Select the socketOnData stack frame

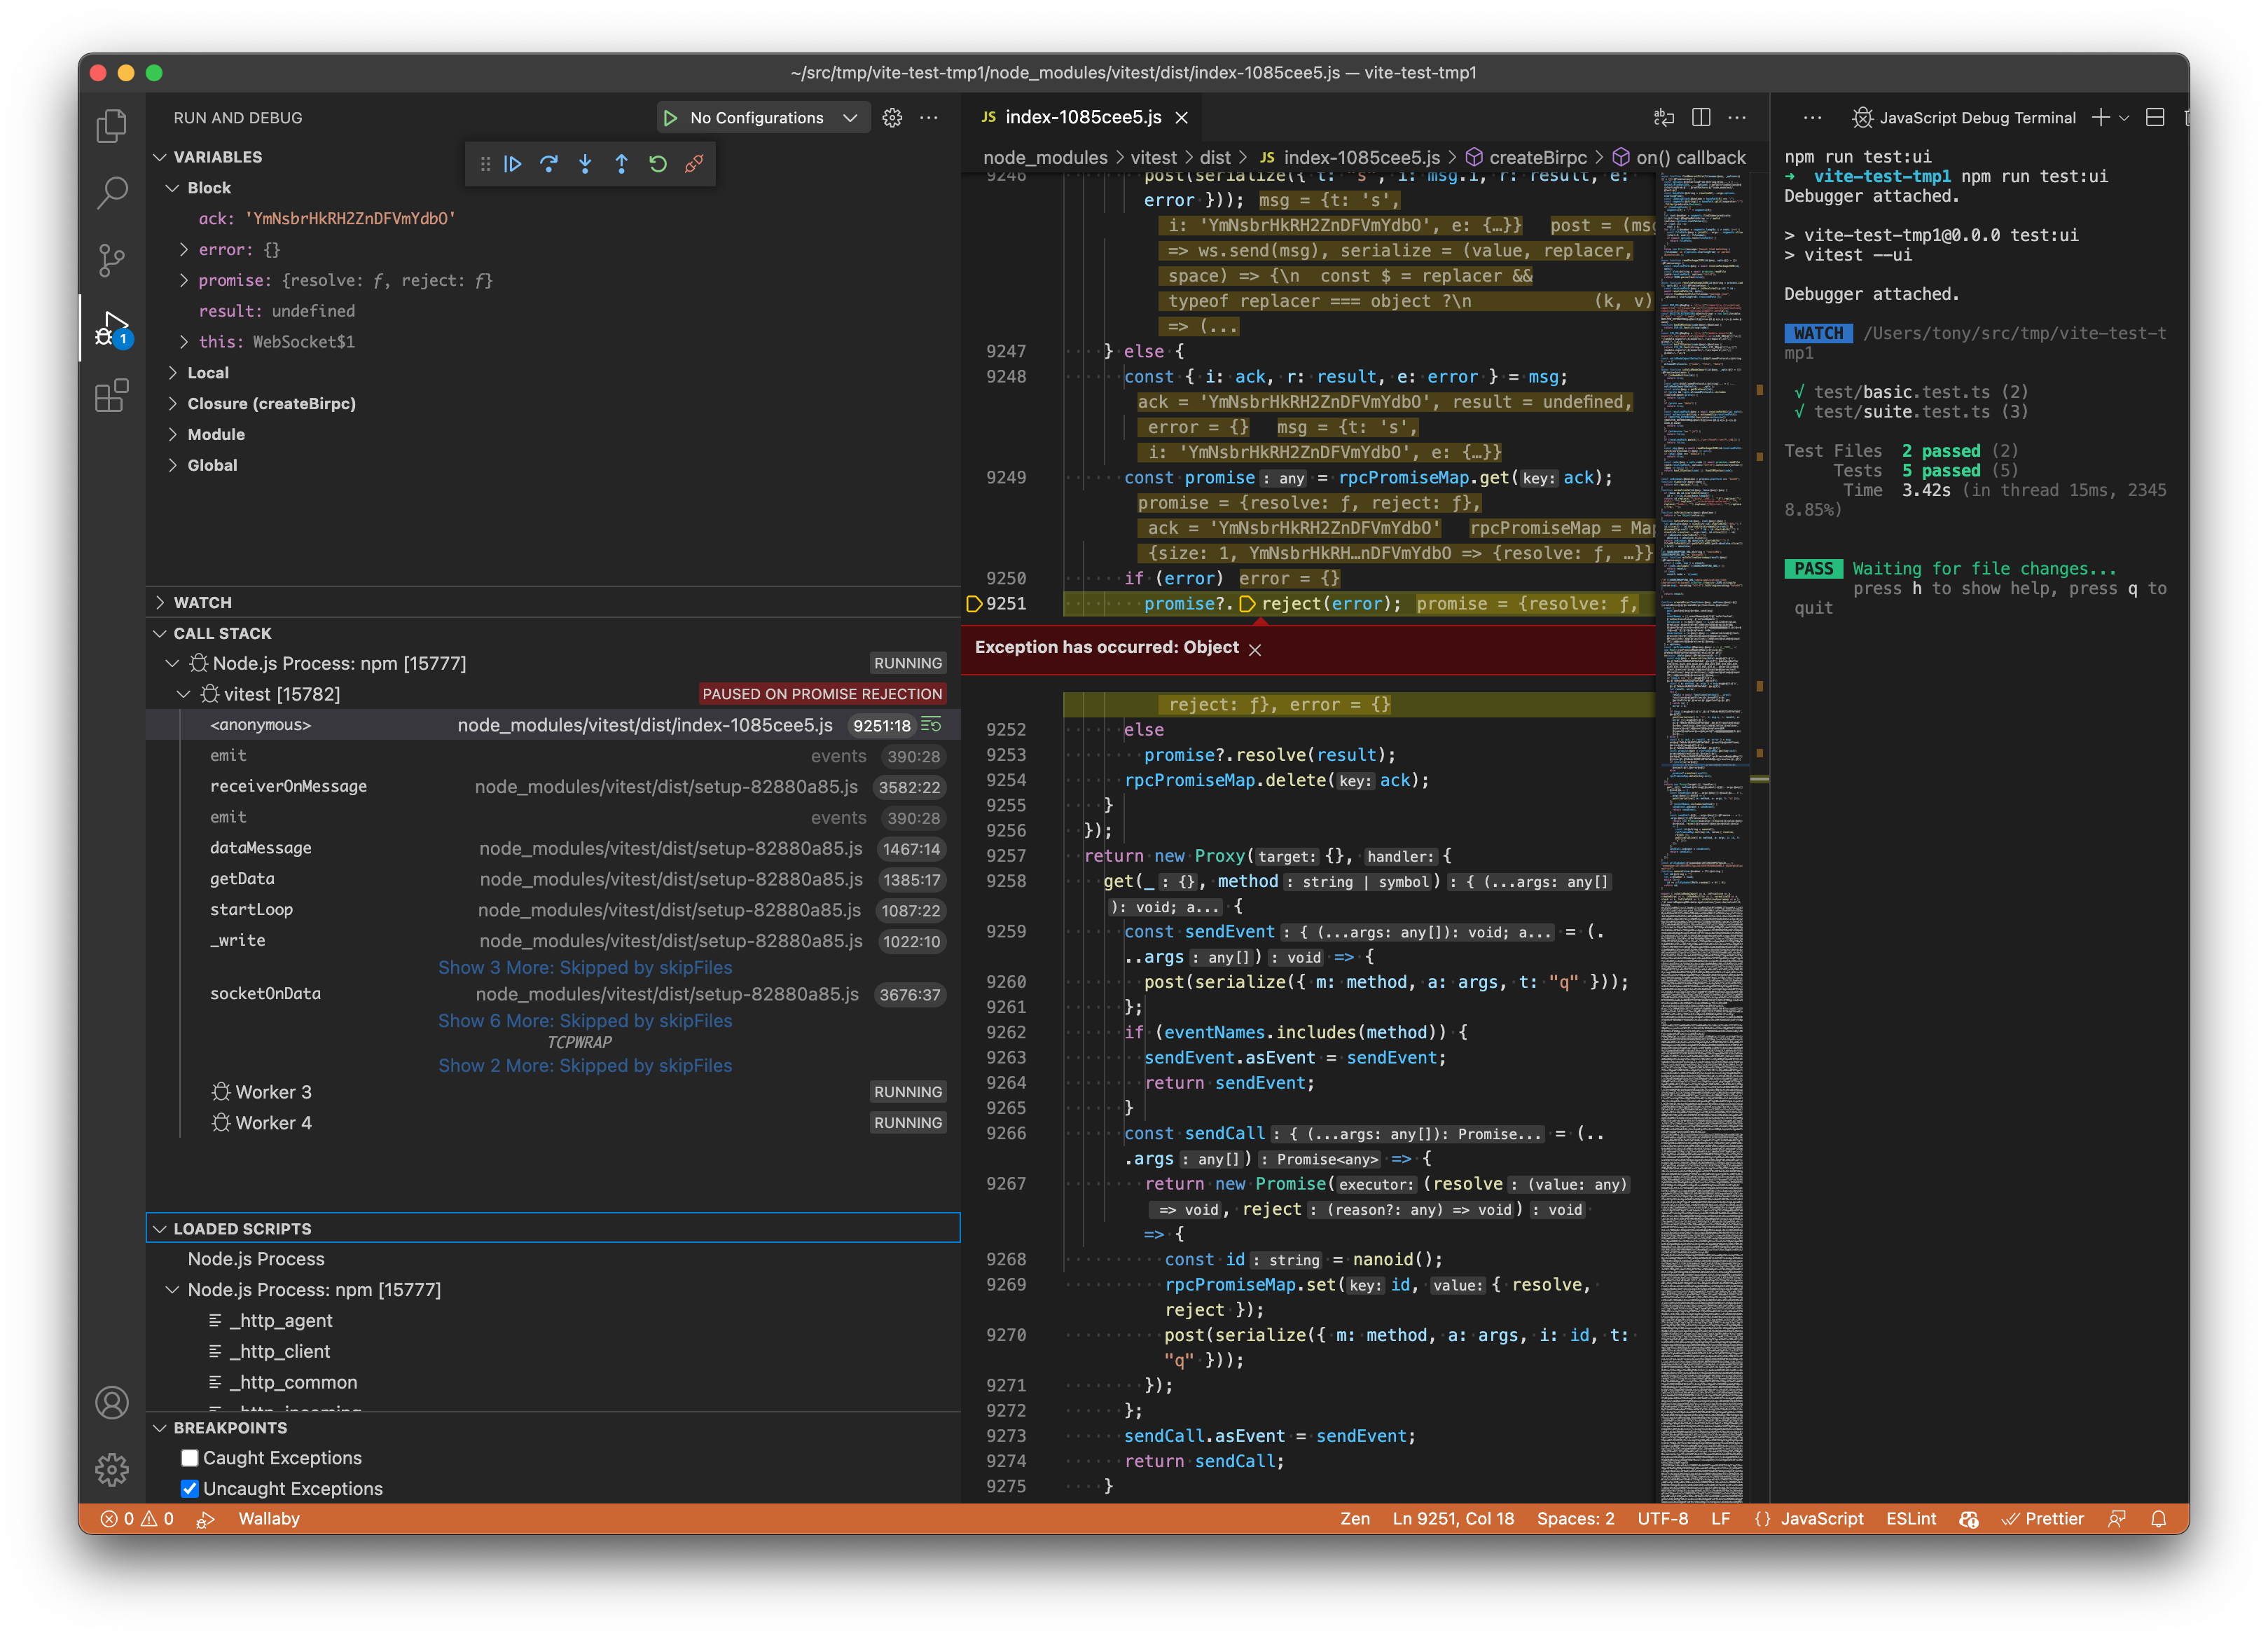coord(265,993)
